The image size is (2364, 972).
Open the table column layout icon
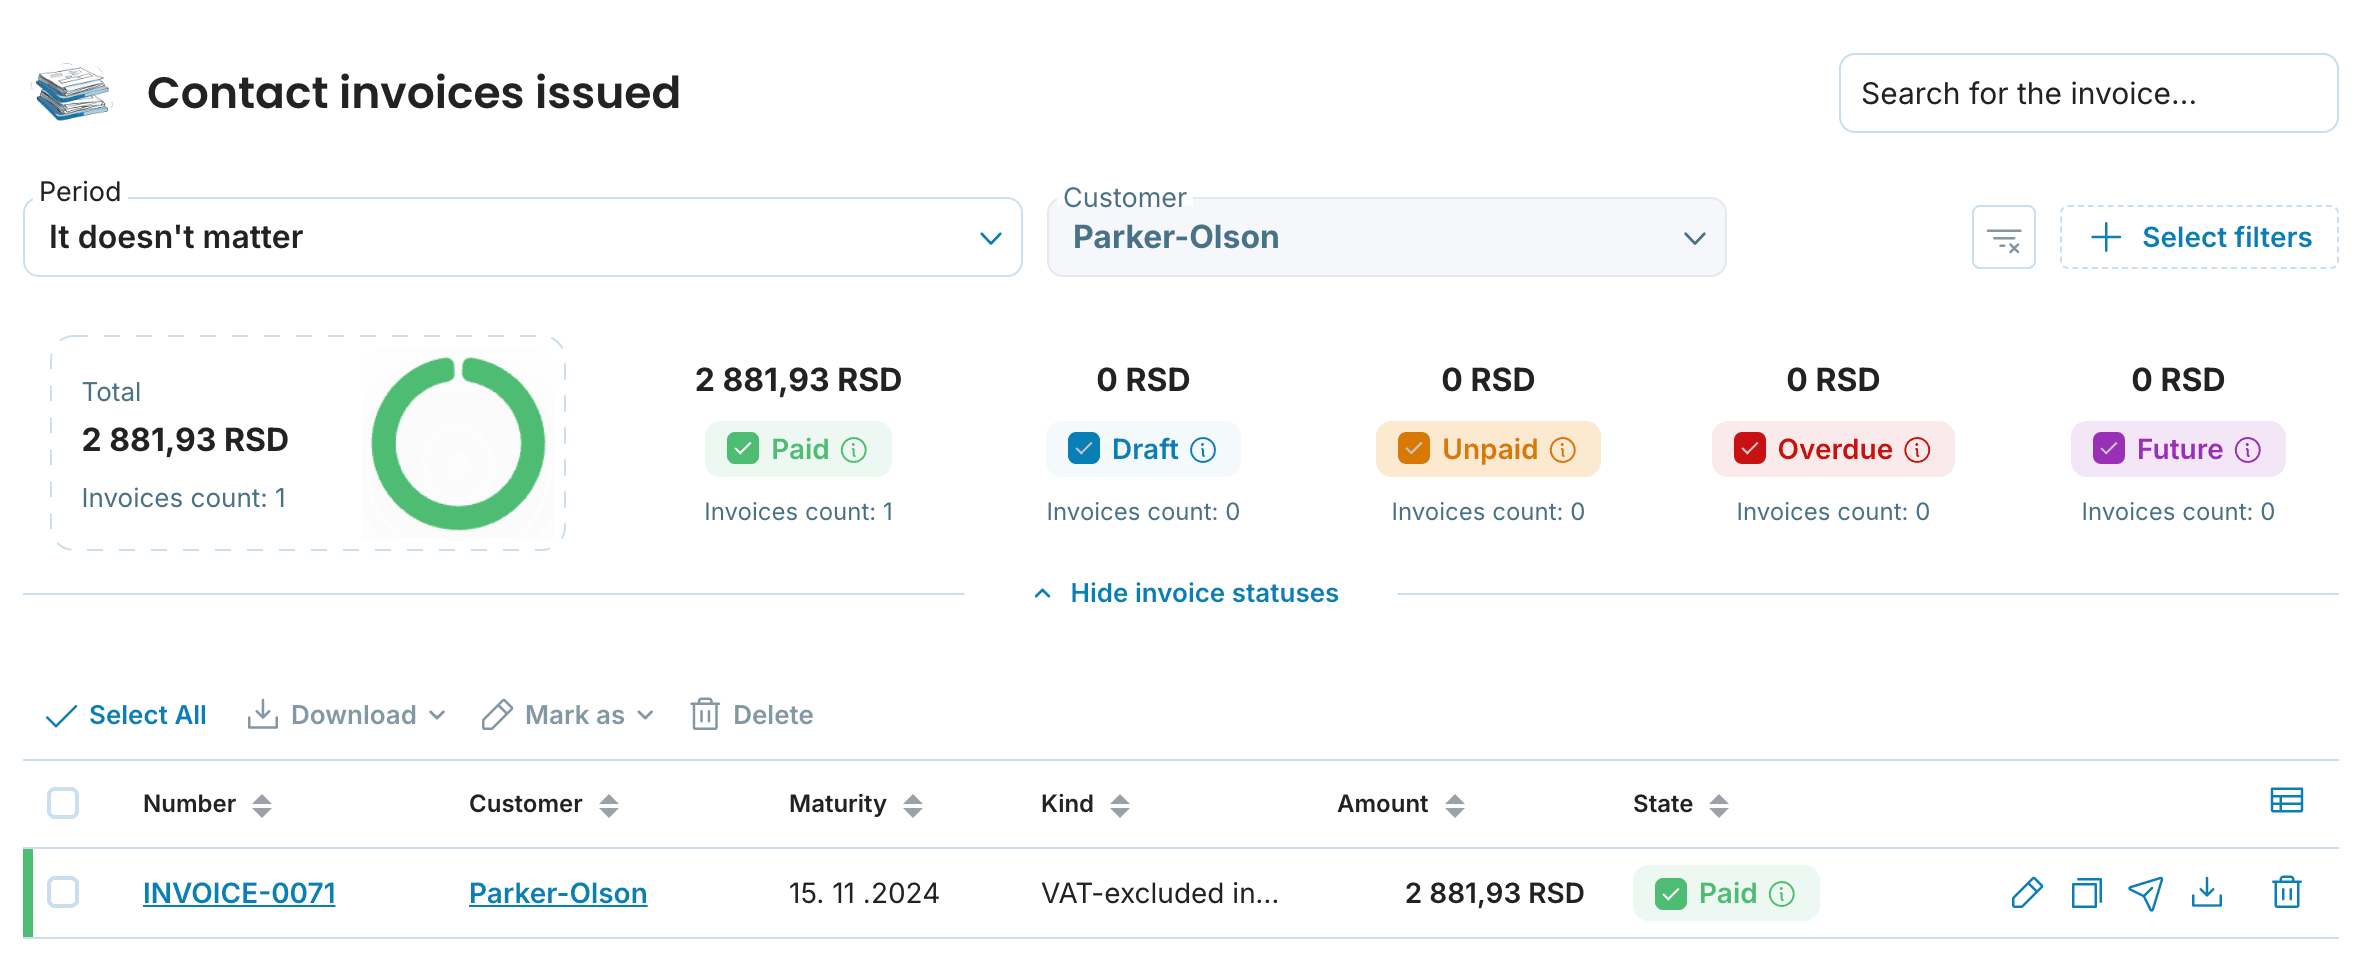[x=2286, y=801]
